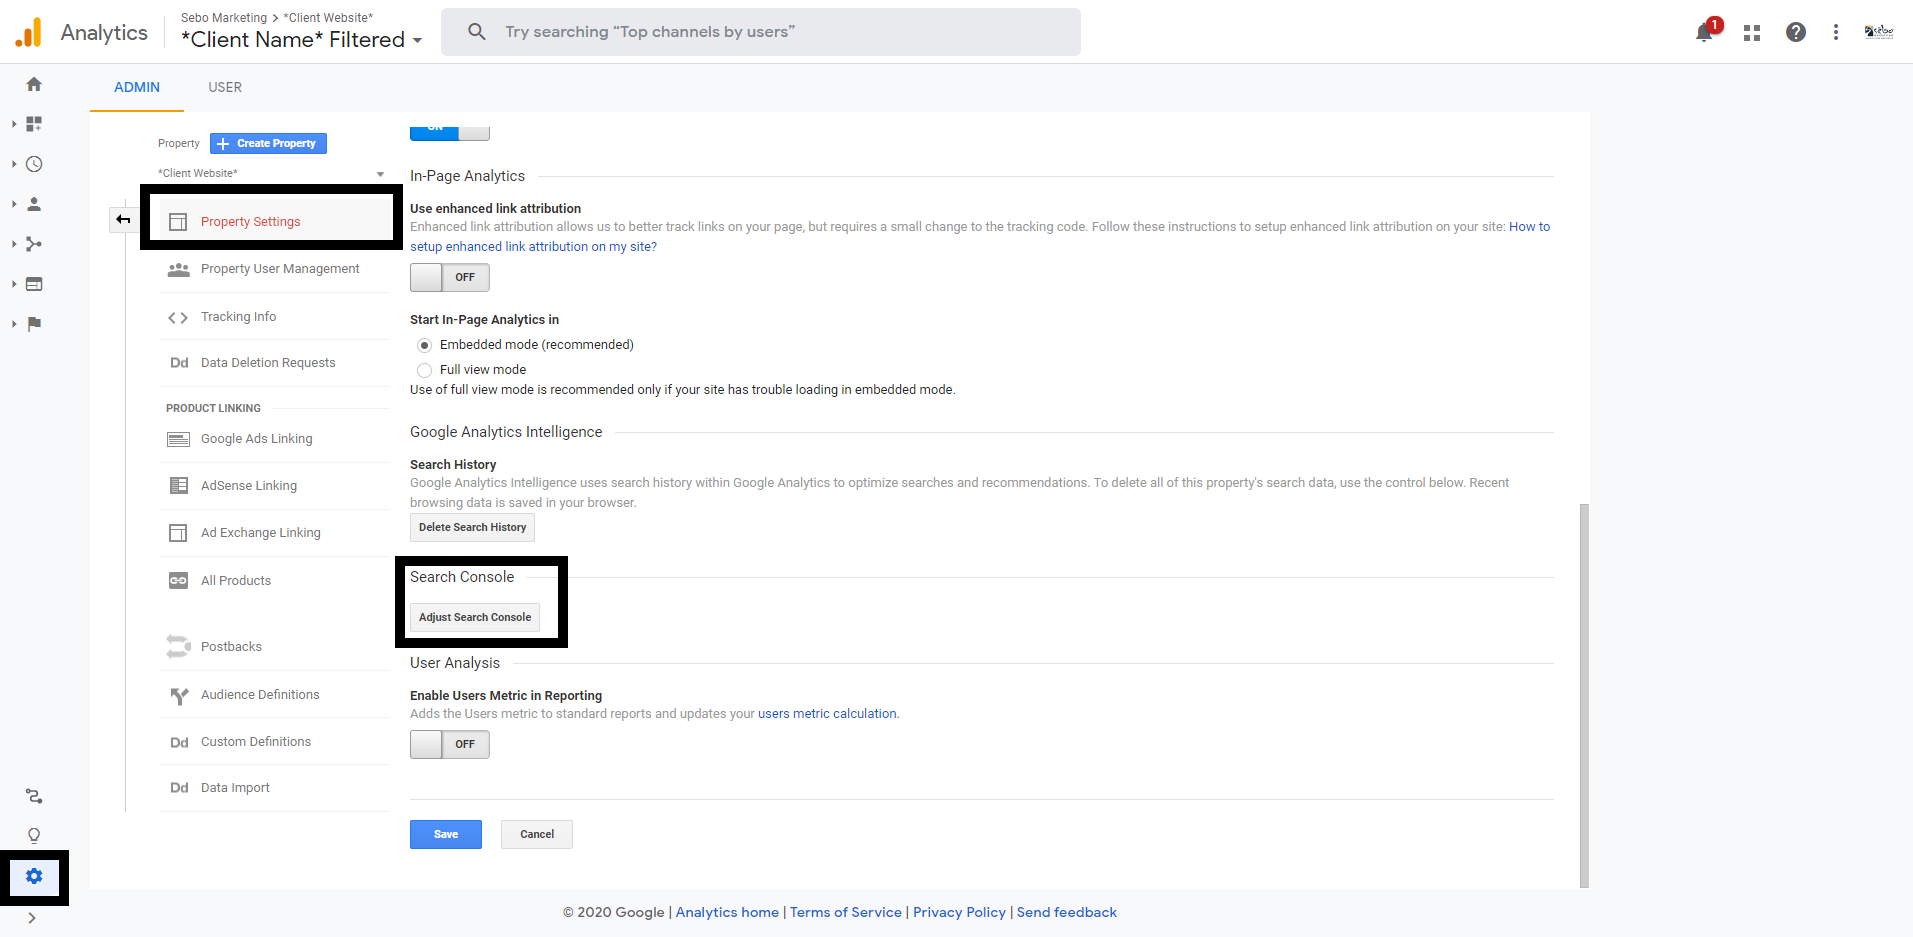1913x937 pixels.
Task: Toggle Enable Users Metric in Reporting switch
Action: (450, 744)
